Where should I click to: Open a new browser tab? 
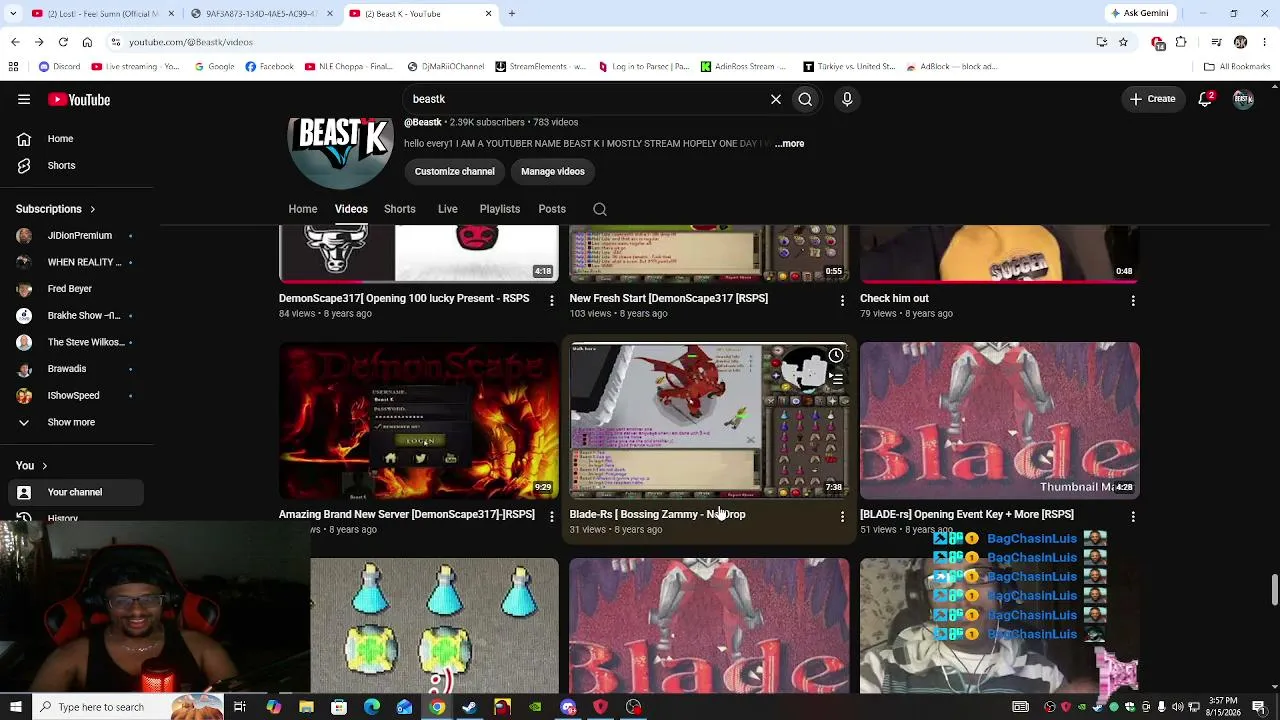point(512,13)
